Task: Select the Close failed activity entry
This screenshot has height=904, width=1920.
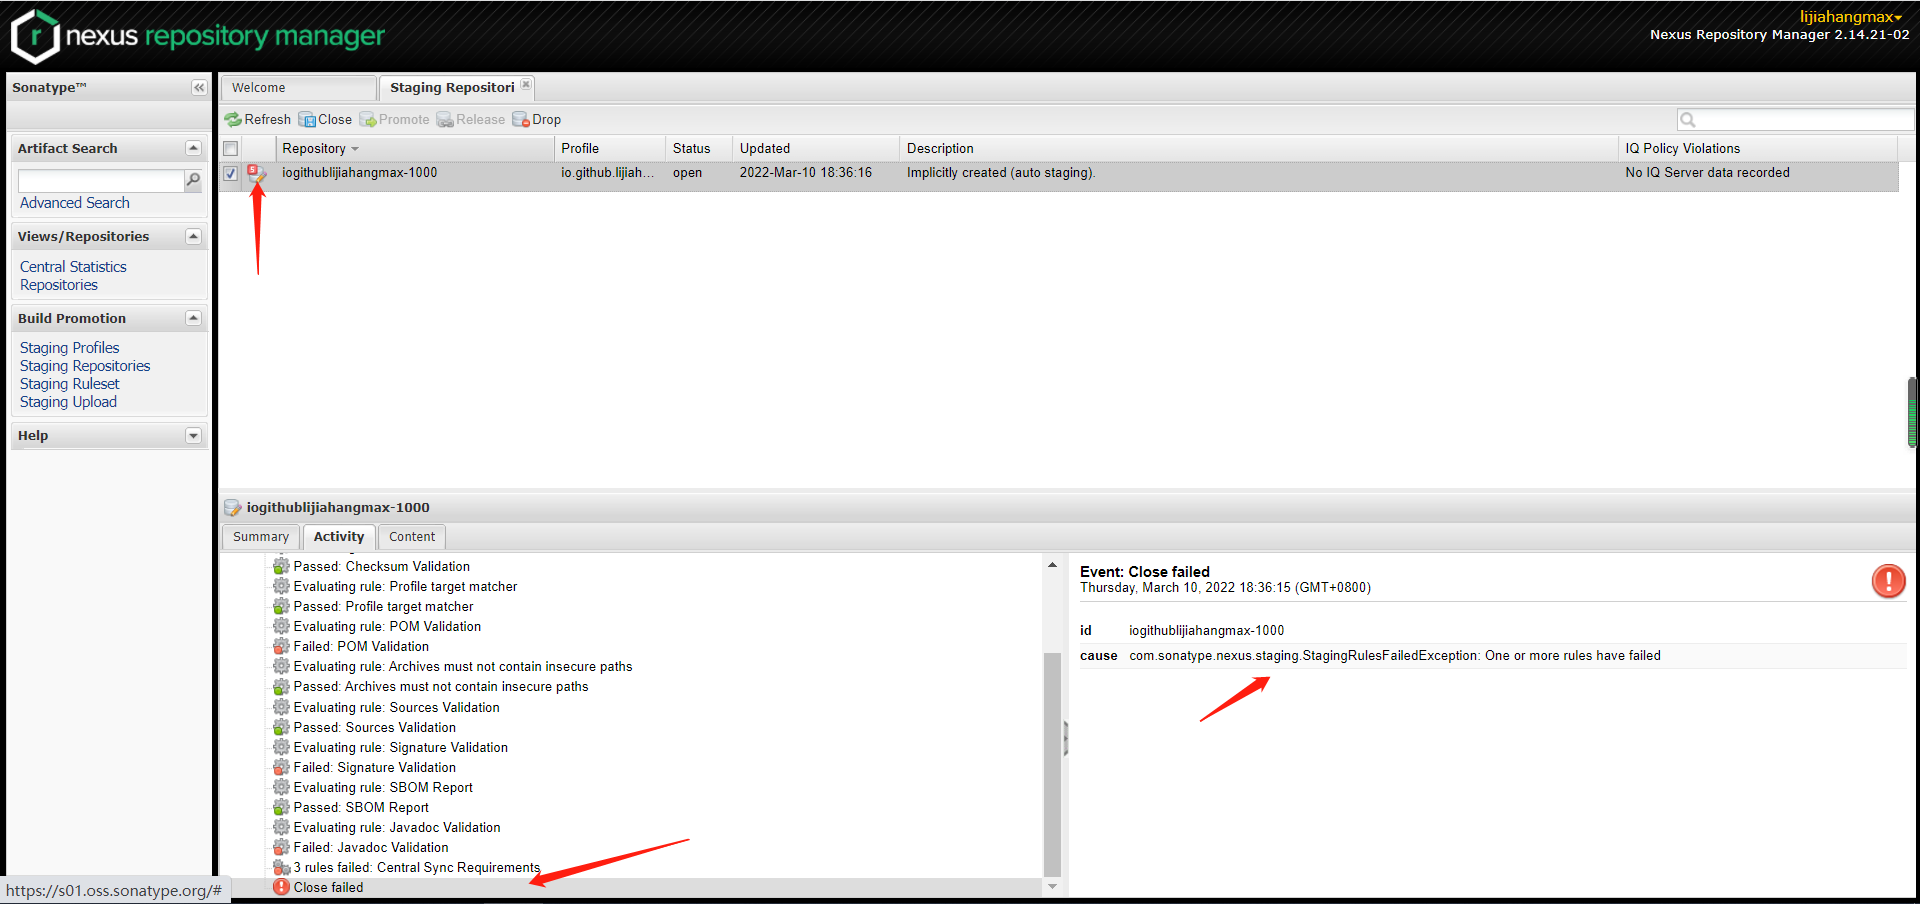Action: pyautogui.click(x=328, y=887)
